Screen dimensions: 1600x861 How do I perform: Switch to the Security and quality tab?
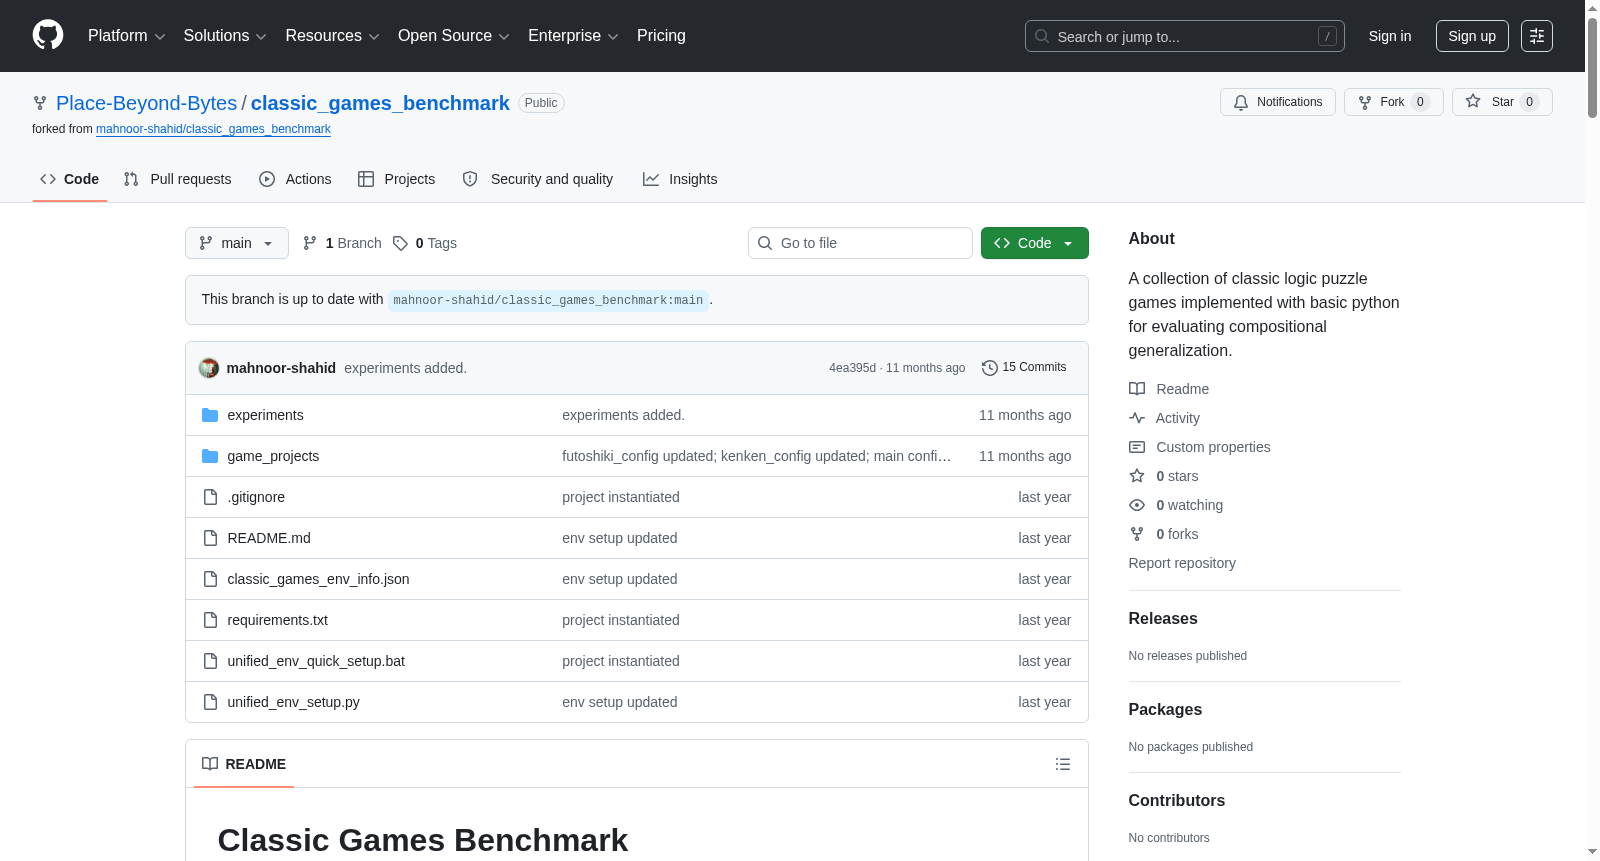(538, 179)
